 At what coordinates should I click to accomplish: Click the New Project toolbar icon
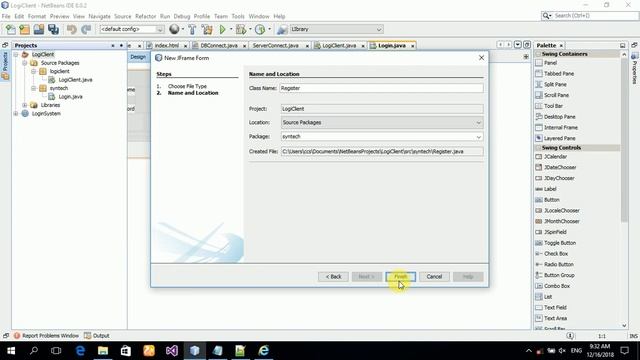tap(24, 29)
